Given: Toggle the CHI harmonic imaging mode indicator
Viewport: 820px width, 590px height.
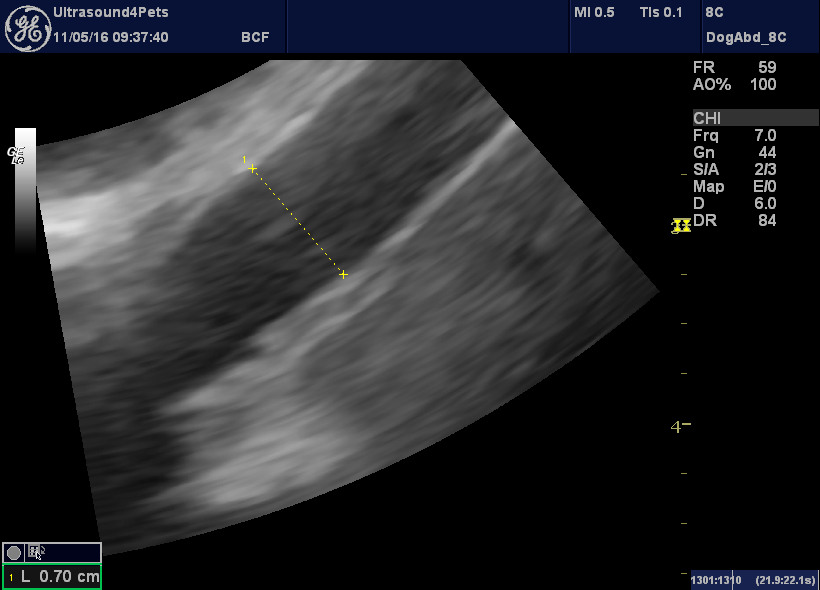Looking at the screenshot, I should pos(706,118).
